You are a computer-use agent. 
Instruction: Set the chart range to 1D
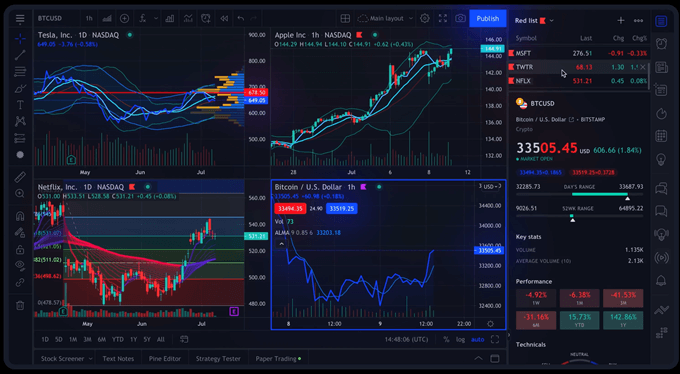[x=45, y=340]
